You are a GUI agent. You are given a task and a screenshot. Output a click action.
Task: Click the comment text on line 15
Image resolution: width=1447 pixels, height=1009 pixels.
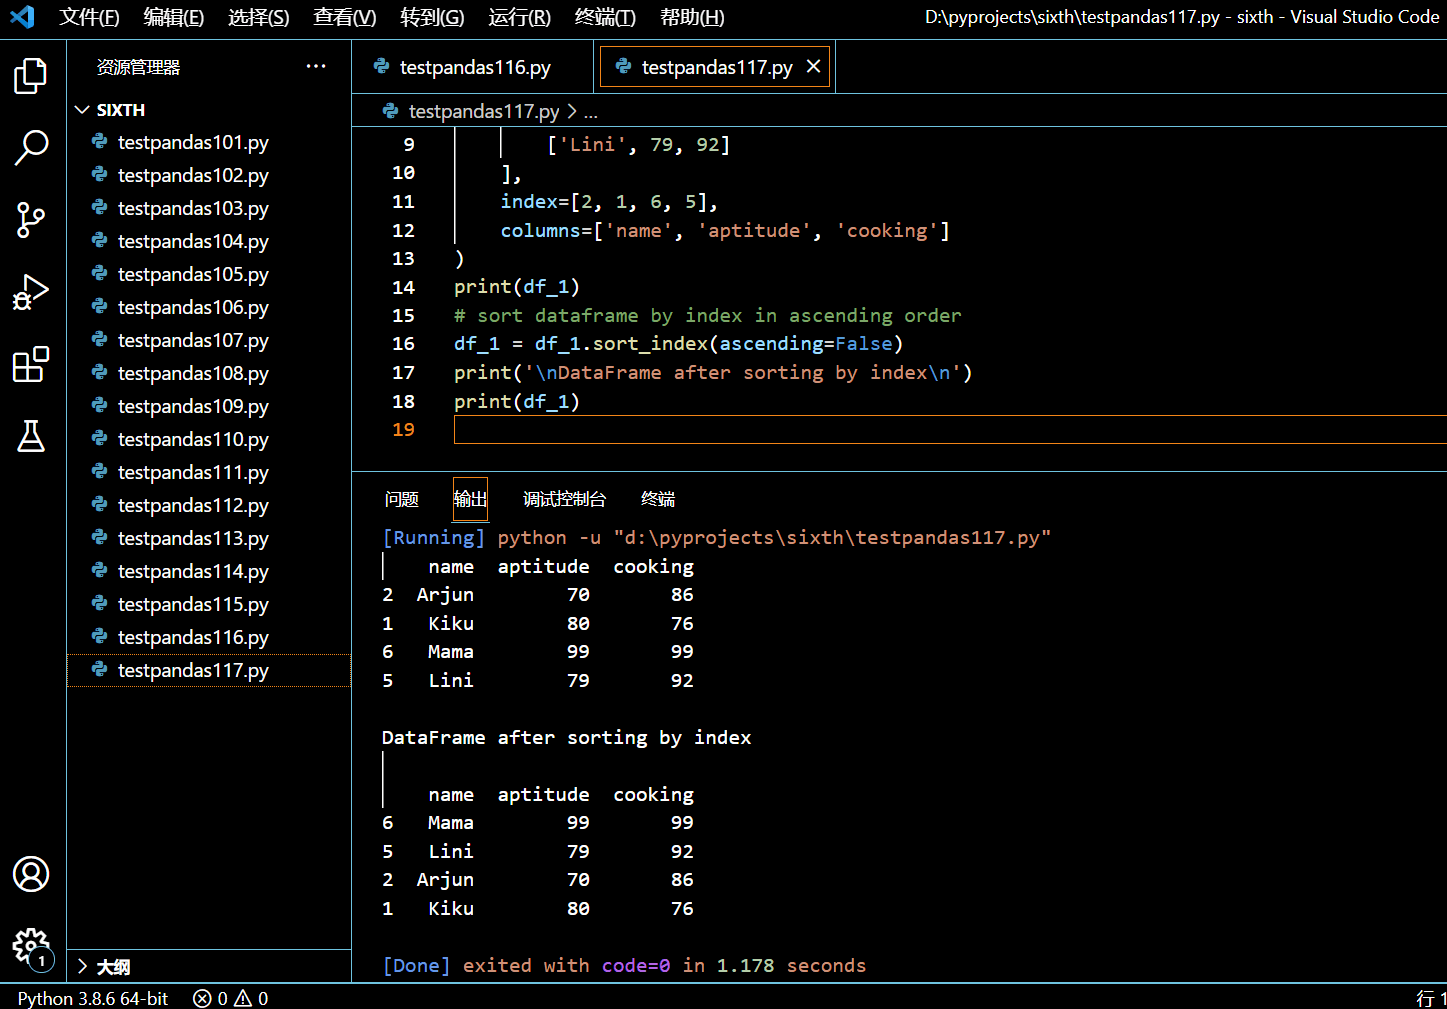708,316
